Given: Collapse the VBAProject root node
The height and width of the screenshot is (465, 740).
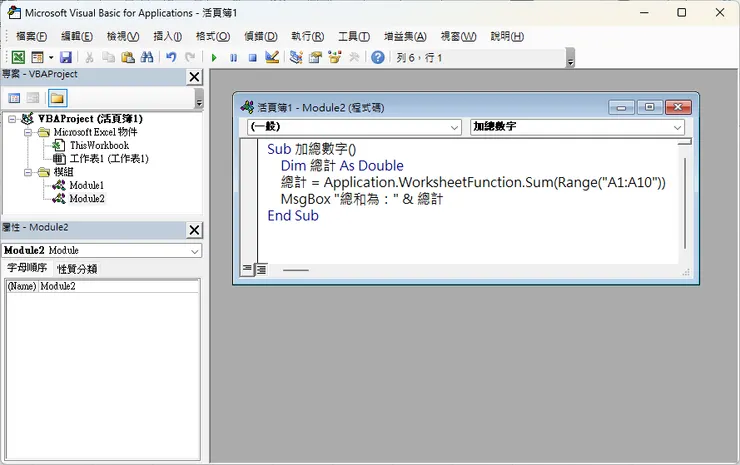Looking at the screenshot, I should [12, 119].
